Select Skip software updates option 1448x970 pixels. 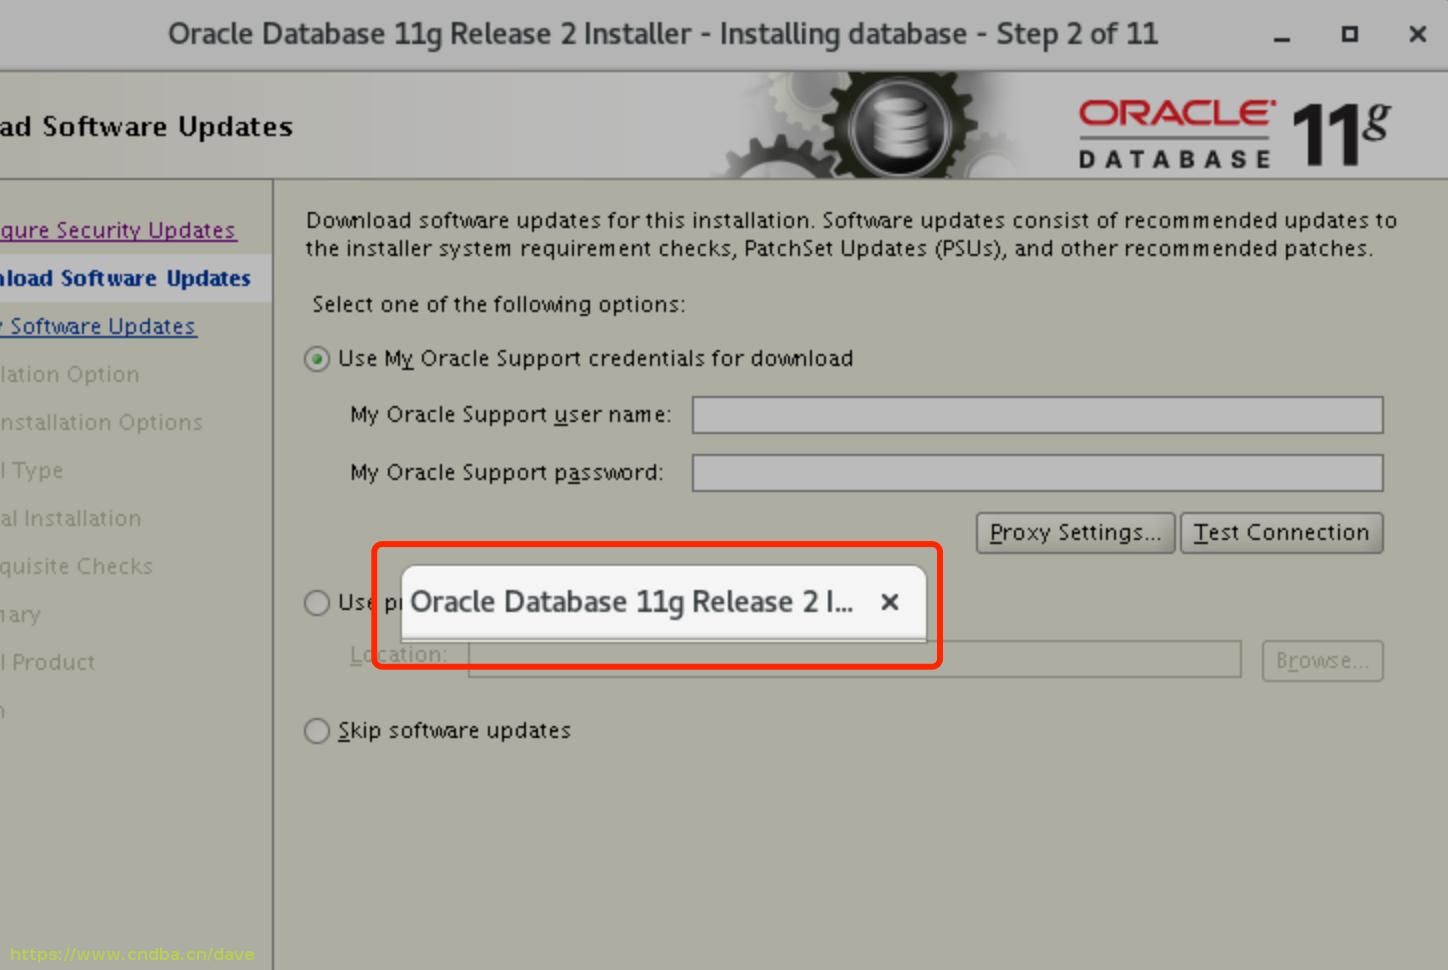[317, 731]
